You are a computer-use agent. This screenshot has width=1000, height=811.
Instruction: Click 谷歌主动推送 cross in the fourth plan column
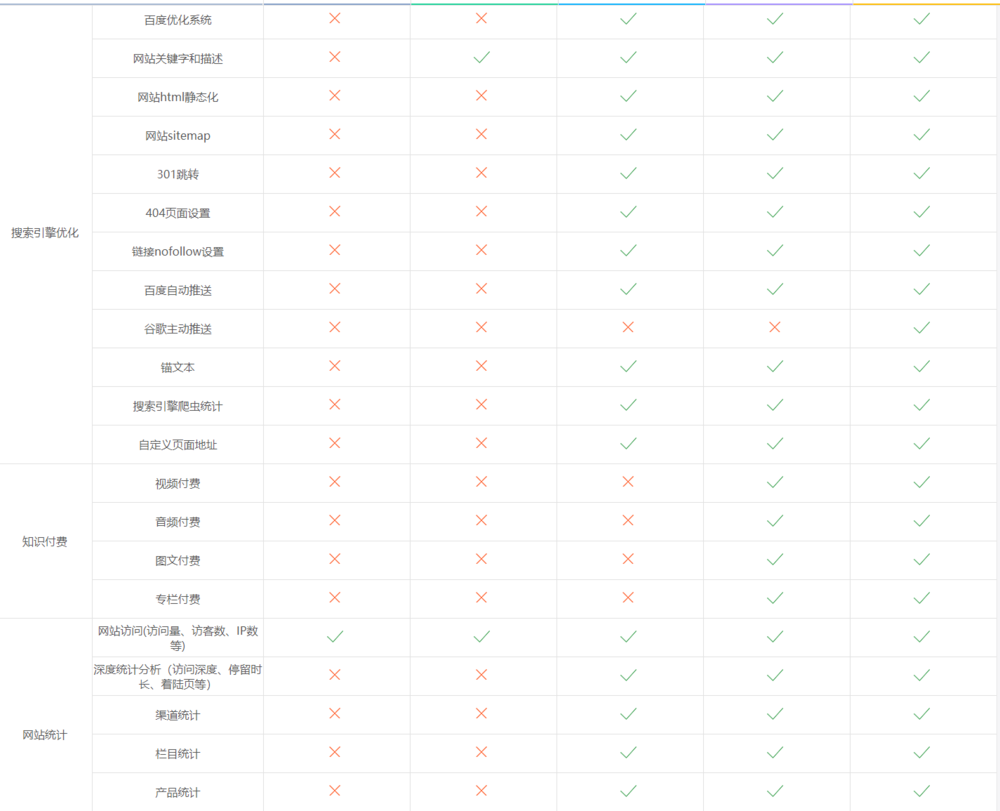(x=775, y=327)
